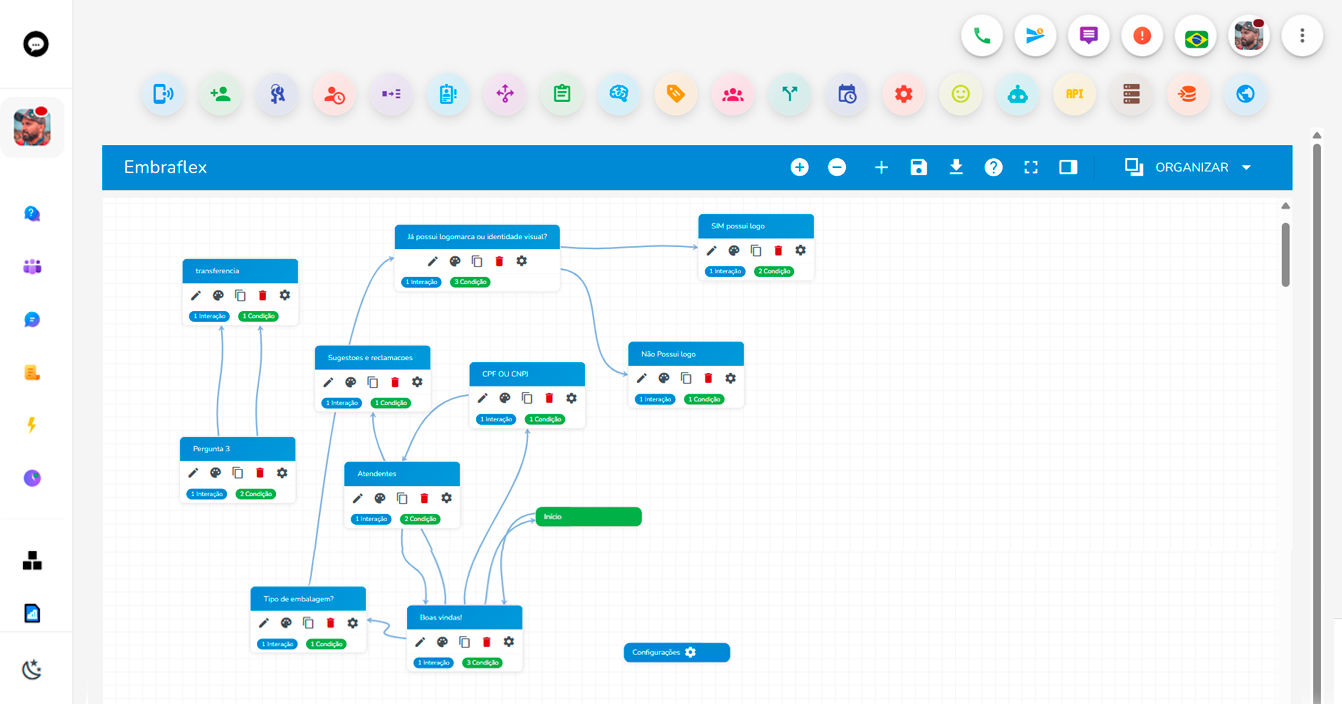Expand the ORGANIZAR dropdown arrow
Screen dimensions: 1342x704
coord(1246,167)
